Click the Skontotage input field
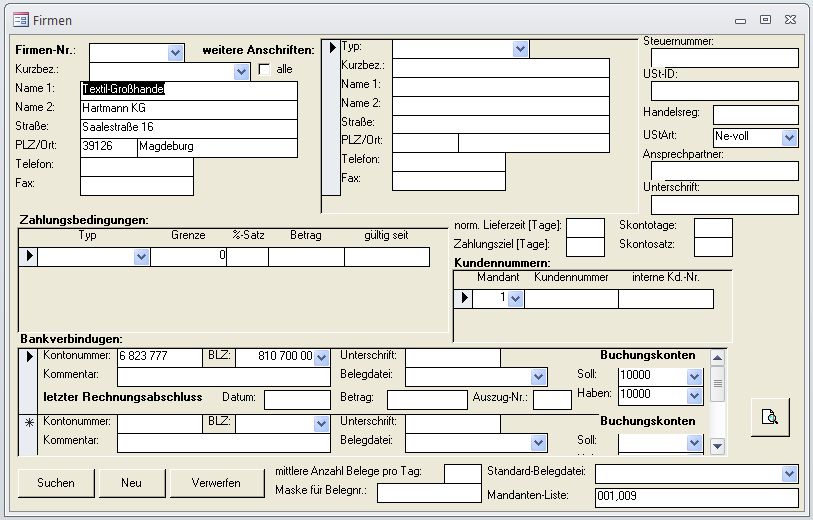This screenshot has height=520, width=813. pos(713,228)
